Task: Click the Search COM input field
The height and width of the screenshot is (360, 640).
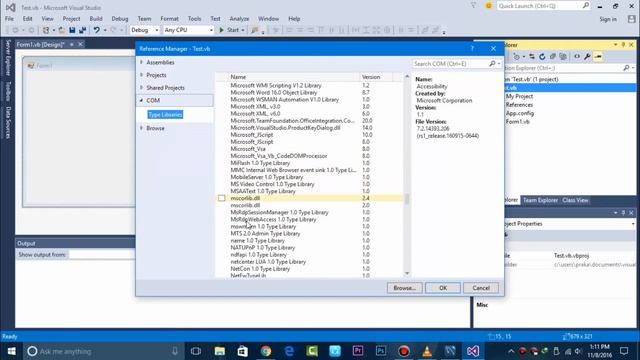Action: (450, 64)
